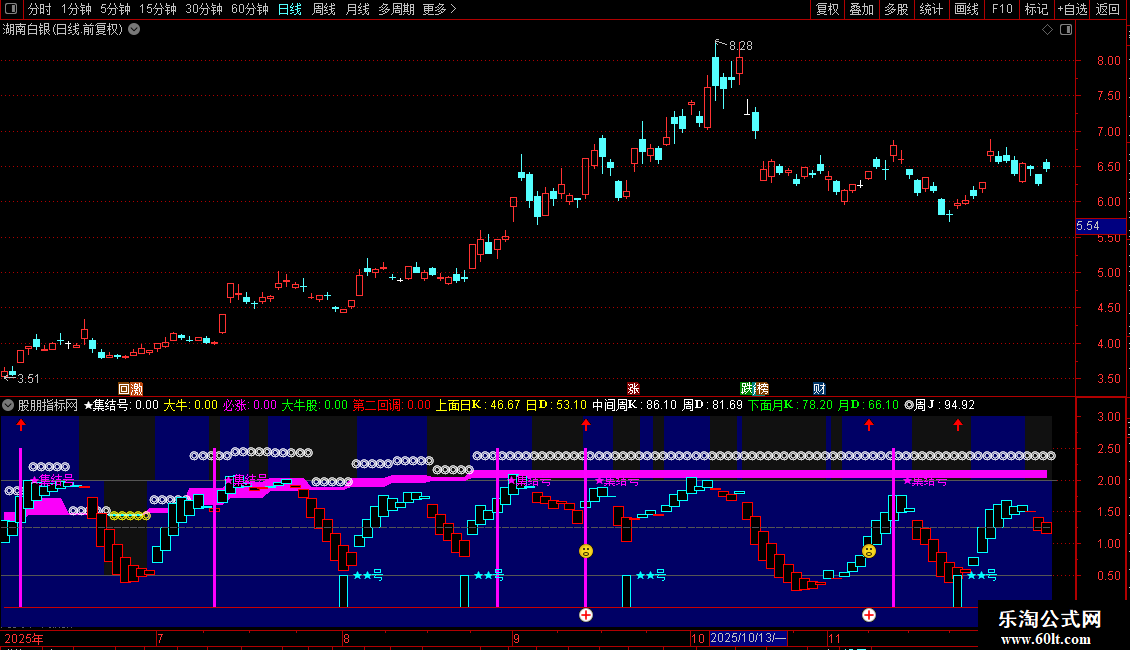Screen dimensions: 1130x650
Task: Click the 激 event marker under chart
Action: point(136,389)
